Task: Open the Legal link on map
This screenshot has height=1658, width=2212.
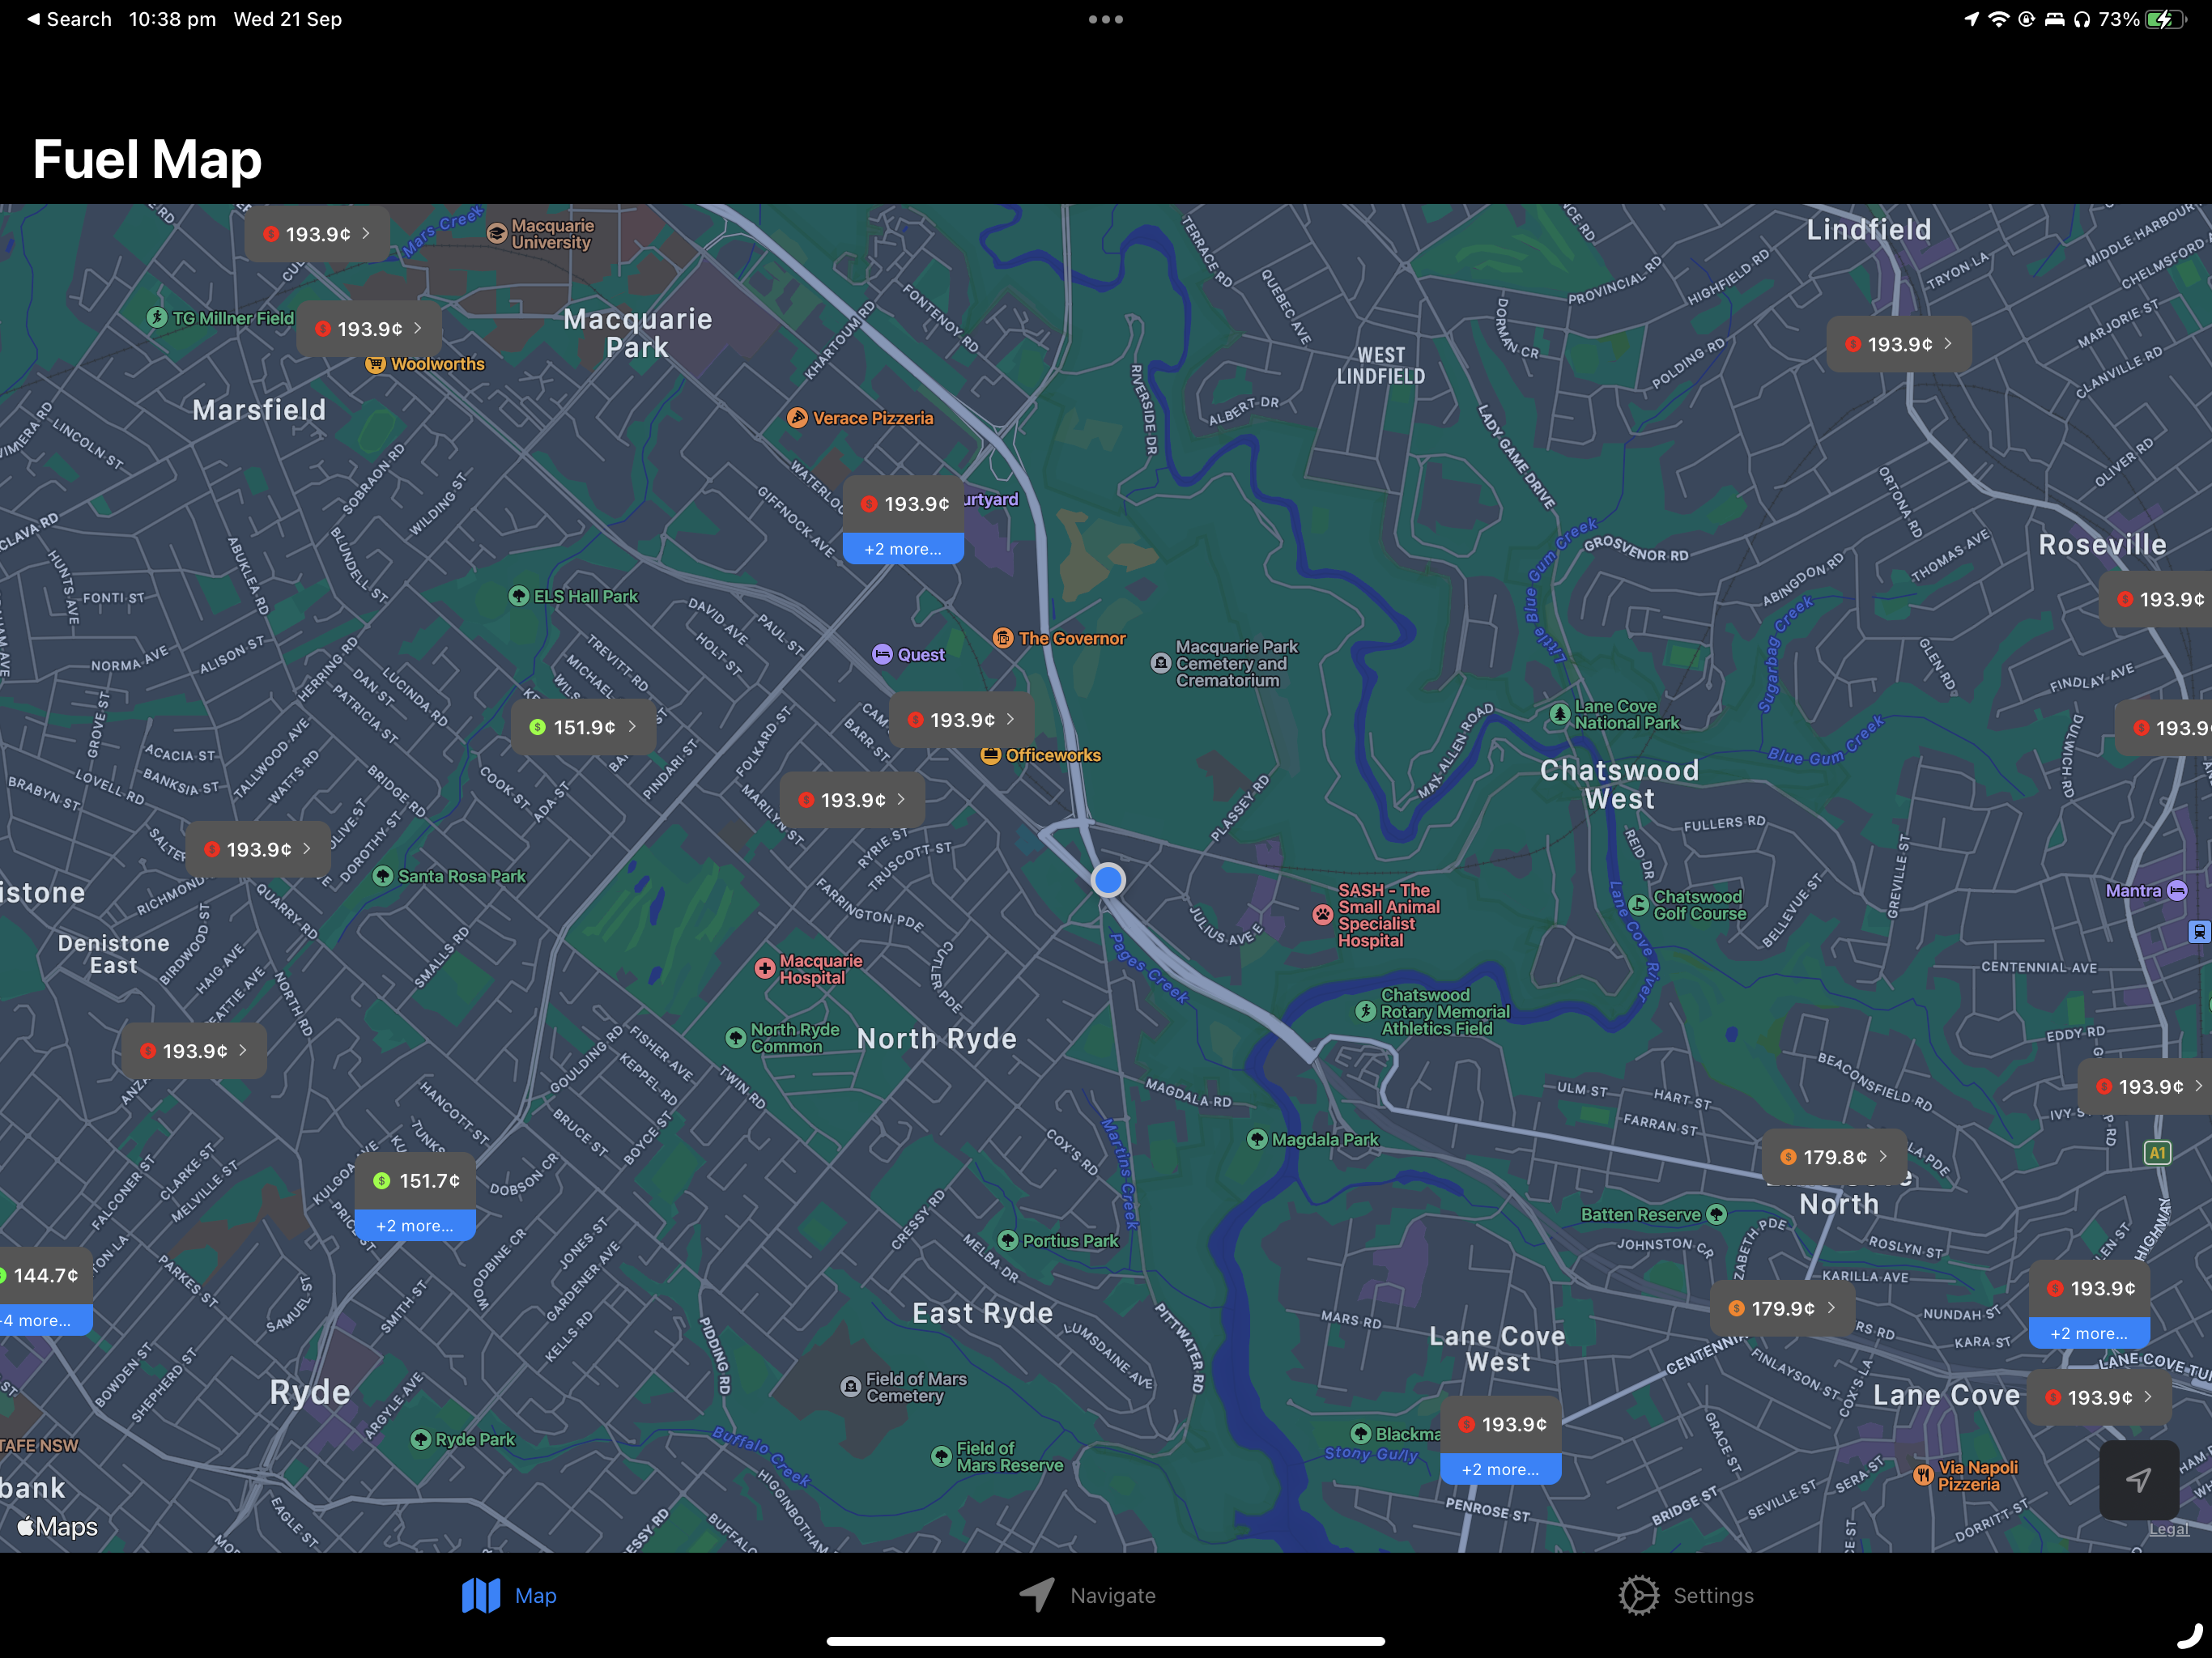Action: [x=2168, y=1529]
